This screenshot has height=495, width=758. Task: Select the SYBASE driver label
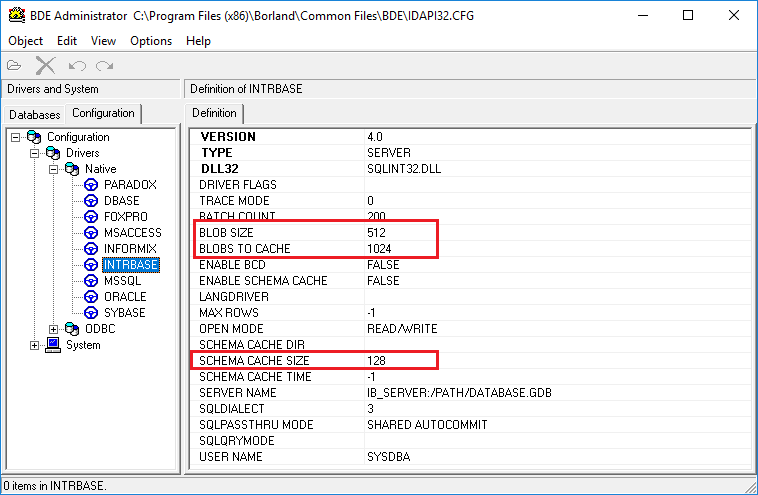[x=124, y=312]
